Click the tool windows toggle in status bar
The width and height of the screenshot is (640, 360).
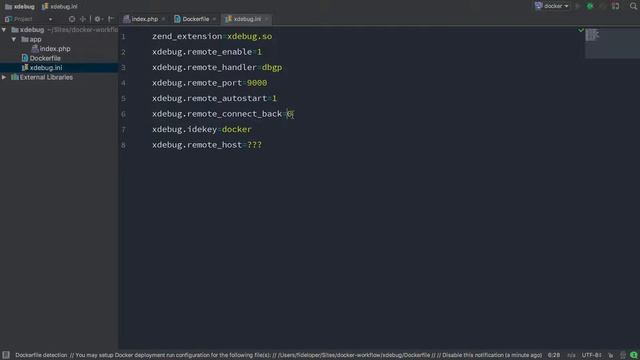6,355
